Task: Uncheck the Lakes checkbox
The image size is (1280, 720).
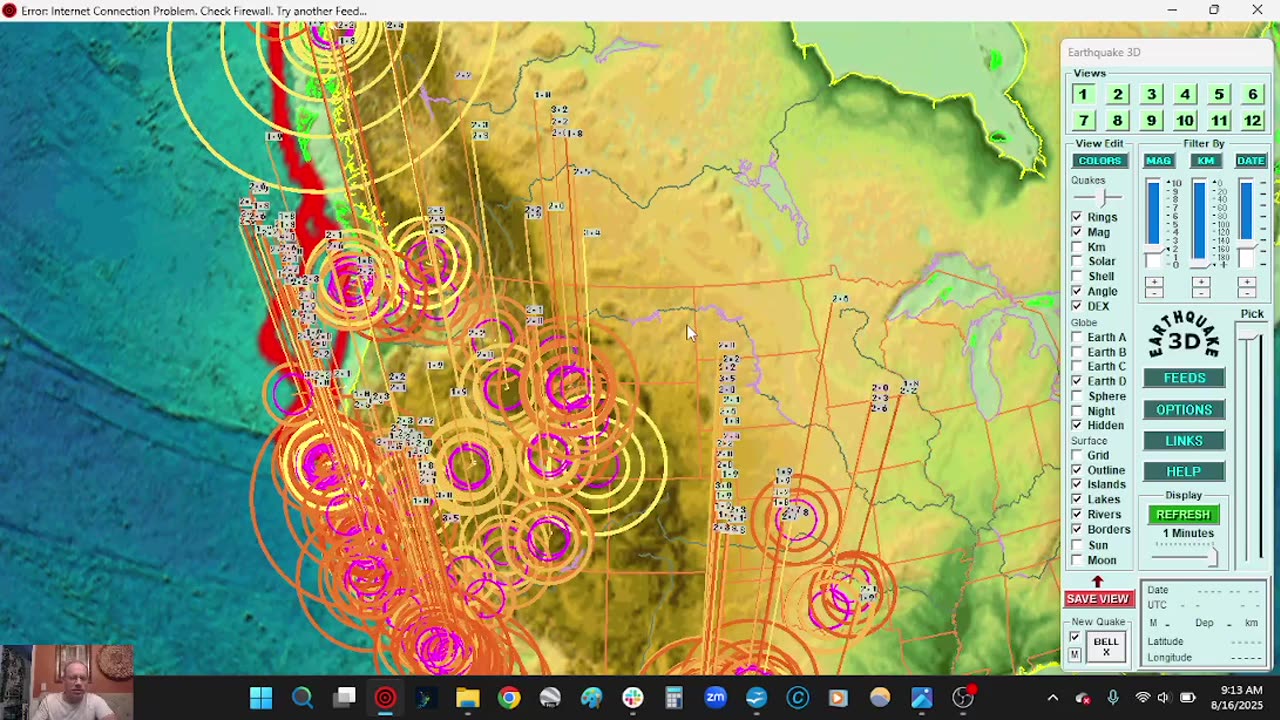Action: coord(1077,499)
